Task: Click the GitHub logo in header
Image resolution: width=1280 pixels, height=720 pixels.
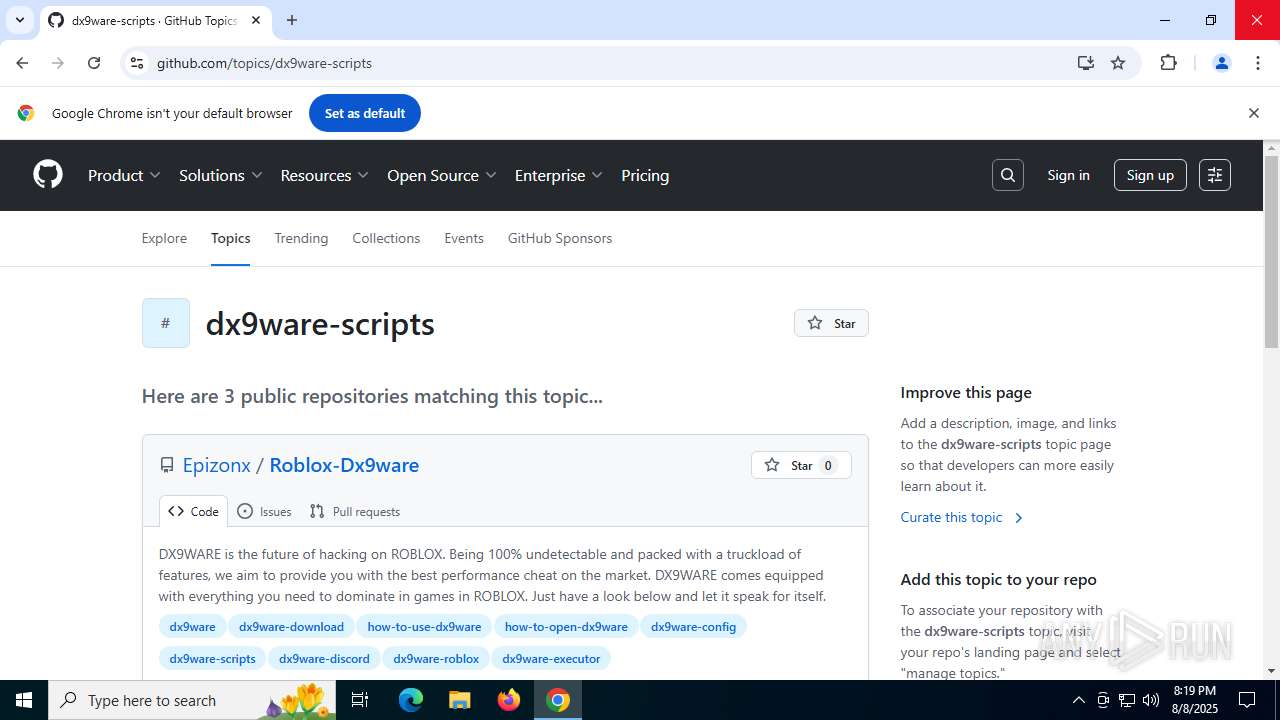Action: point(48,175)
